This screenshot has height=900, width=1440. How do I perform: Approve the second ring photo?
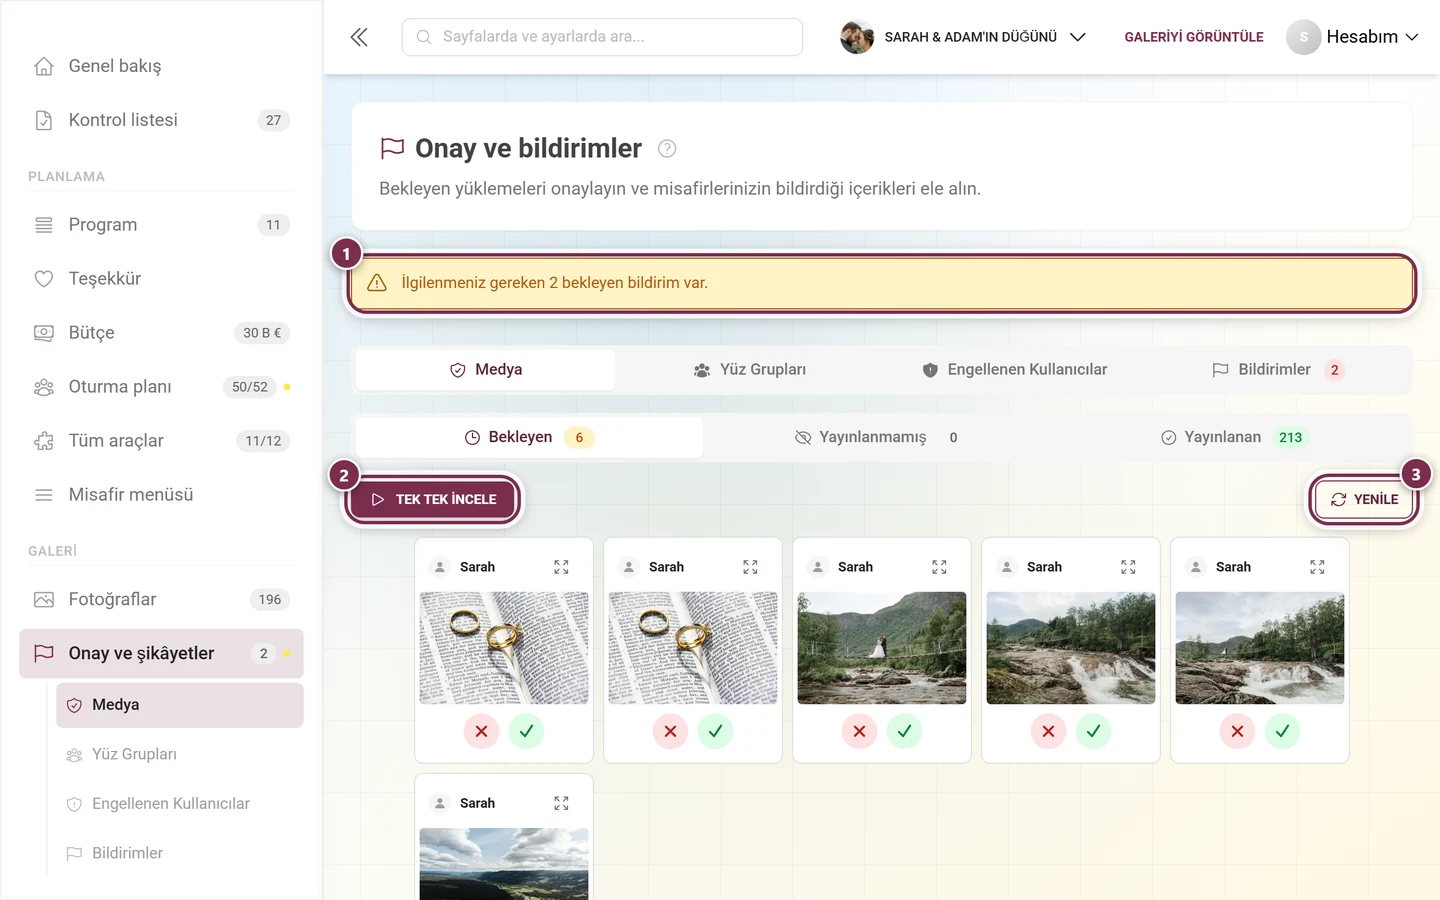[x=715, y=731]
